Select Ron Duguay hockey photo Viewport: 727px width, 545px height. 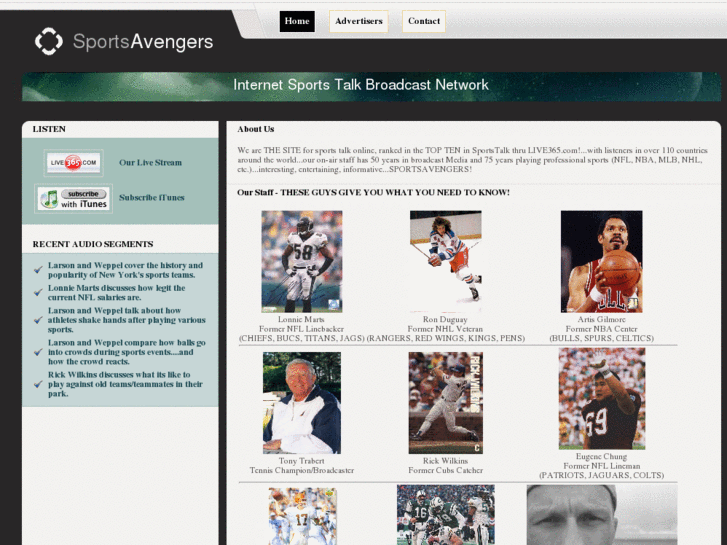(446, 261)
